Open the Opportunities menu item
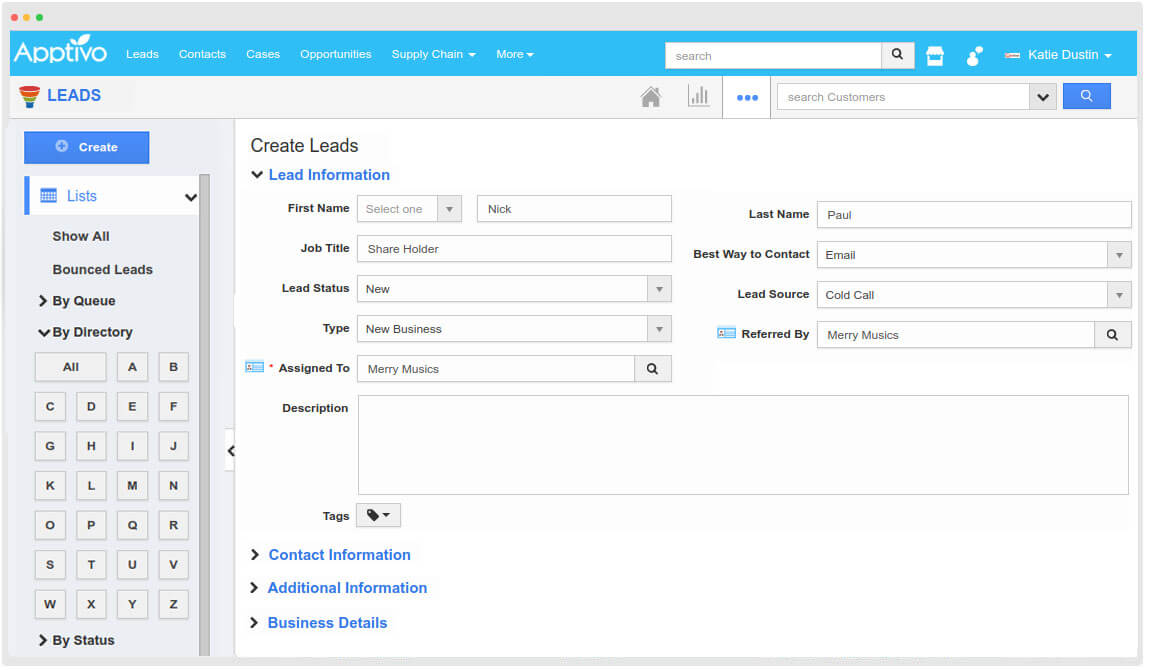Viewport: 1150px width, 670px height. (335, 54)
